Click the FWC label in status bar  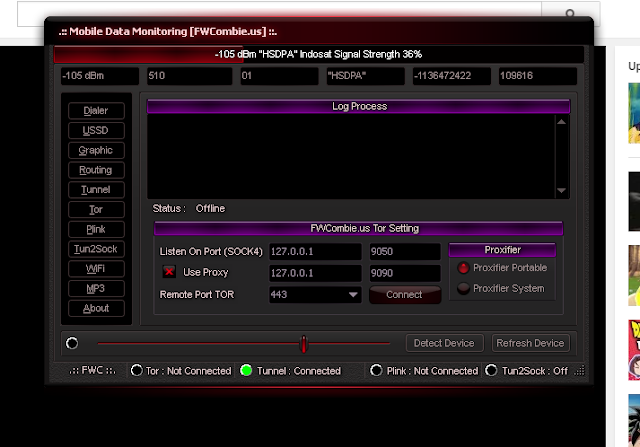click(x=93, y=371)
